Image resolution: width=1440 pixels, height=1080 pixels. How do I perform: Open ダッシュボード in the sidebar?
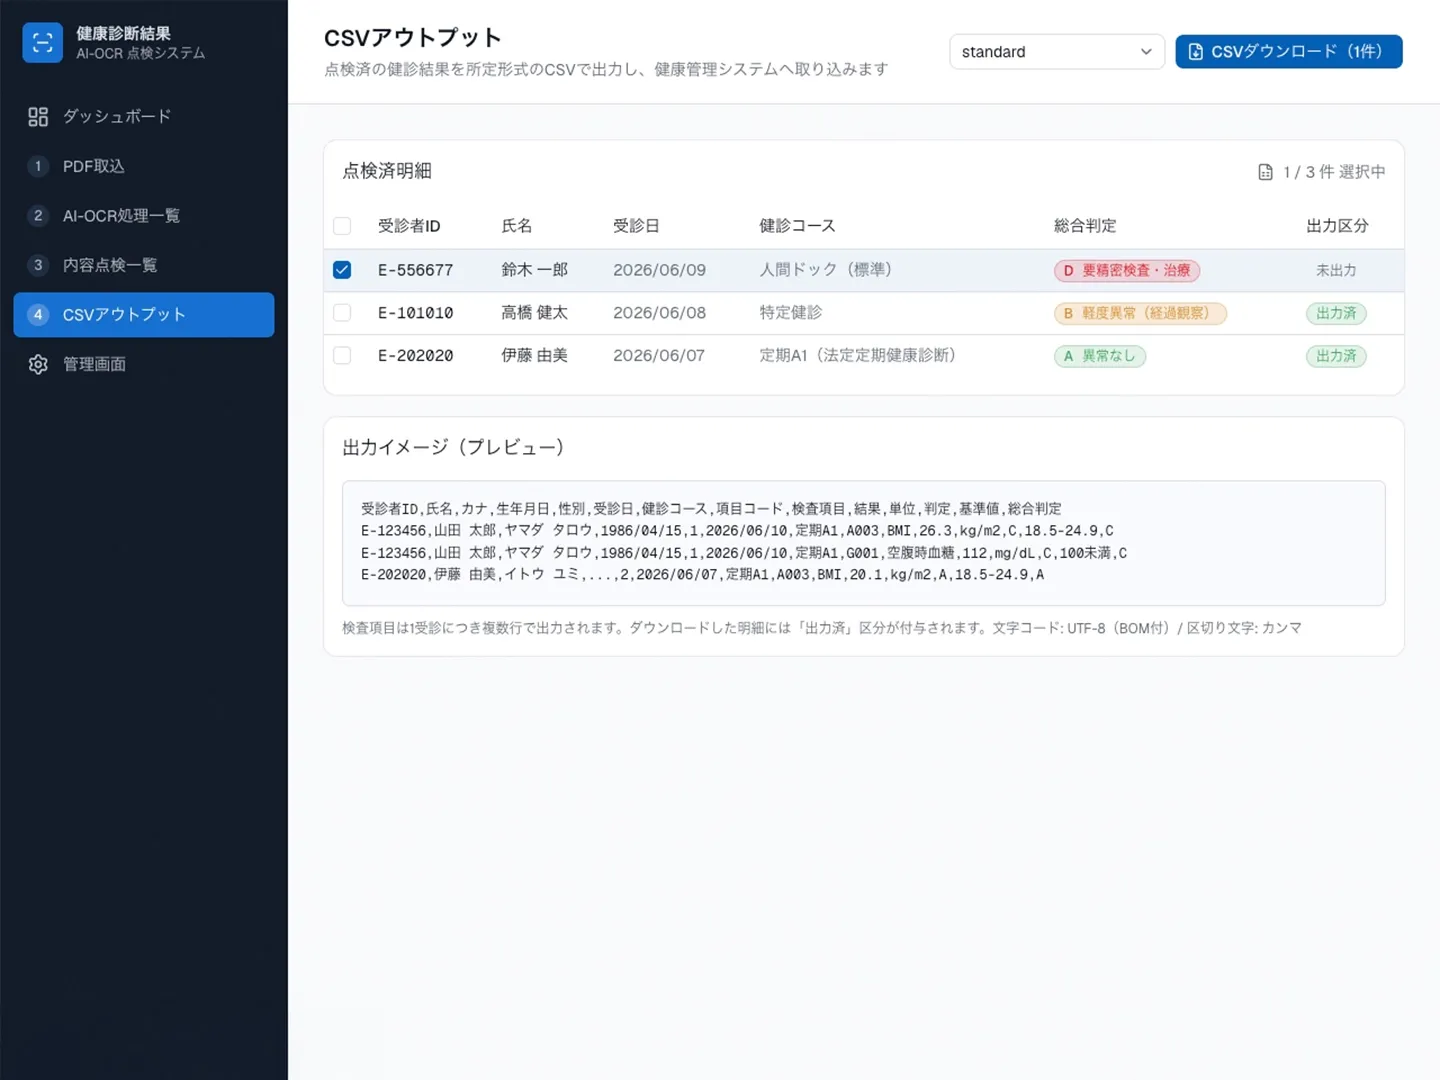click(x=144, y=117)
